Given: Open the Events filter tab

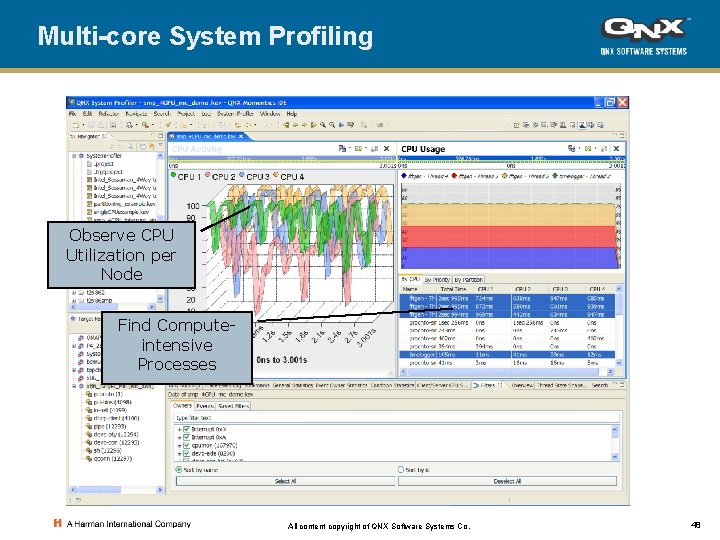Looking at the screenshot, I should [x=205, y=406].
